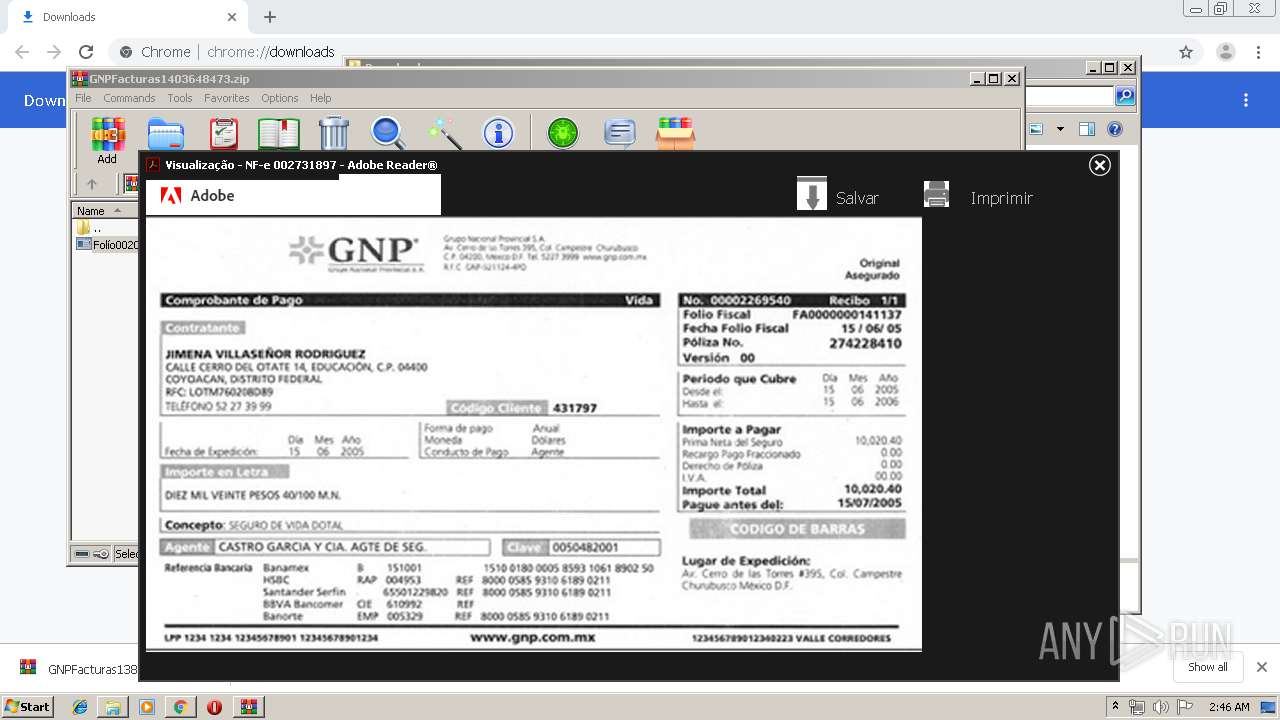The width and height of the screenshot is (1280, 720).
Task: Click the chrome://downloads address bar
Action: coord(640,52)
